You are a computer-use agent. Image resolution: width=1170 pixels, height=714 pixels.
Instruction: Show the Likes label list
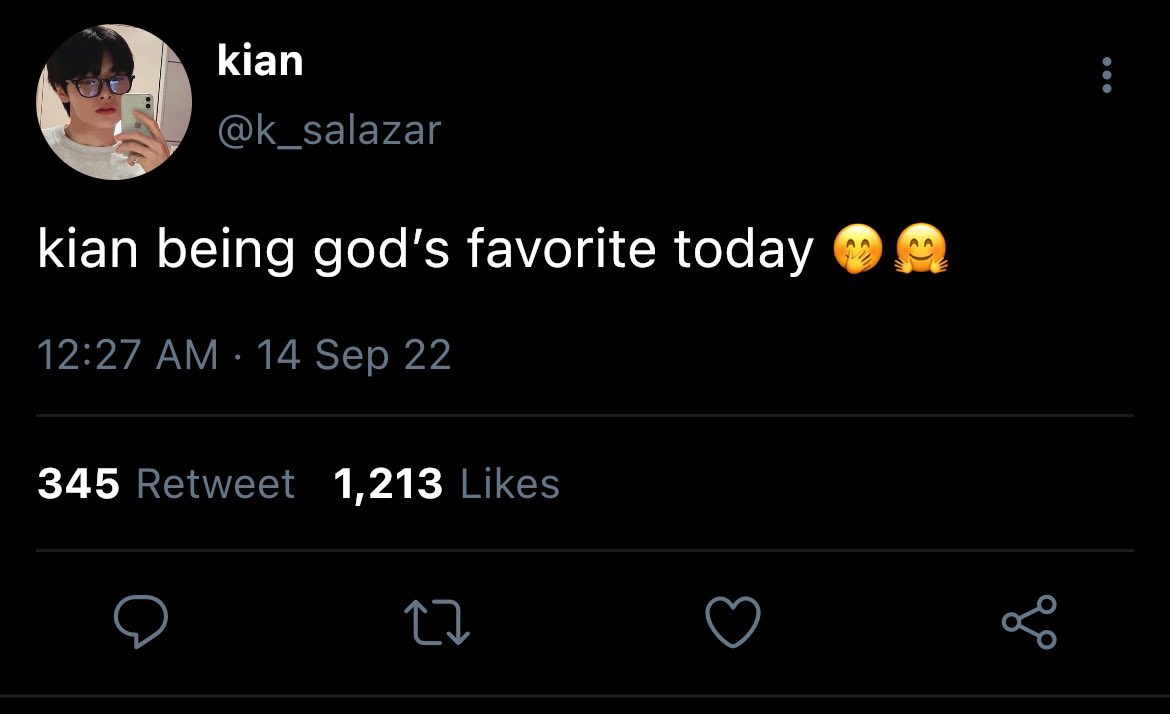coord(510,483)
